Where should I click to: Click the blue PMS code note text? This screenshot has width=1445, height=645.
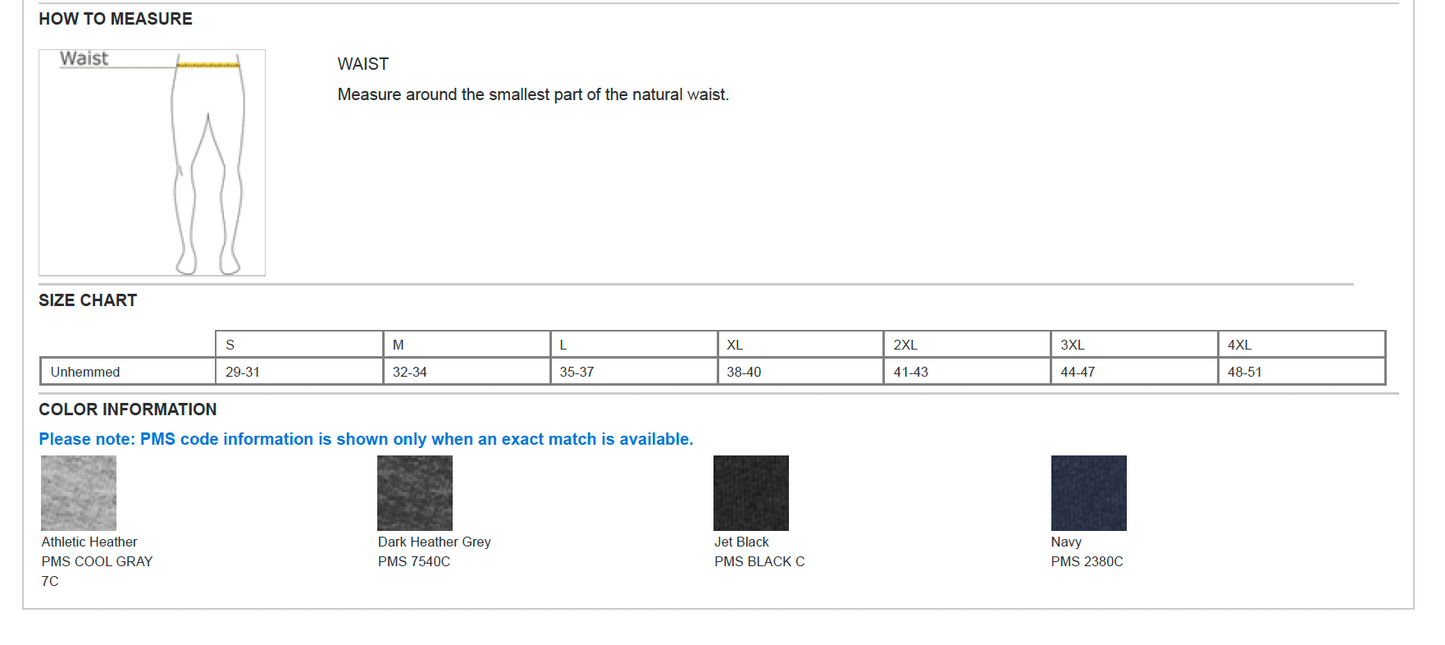365,439
